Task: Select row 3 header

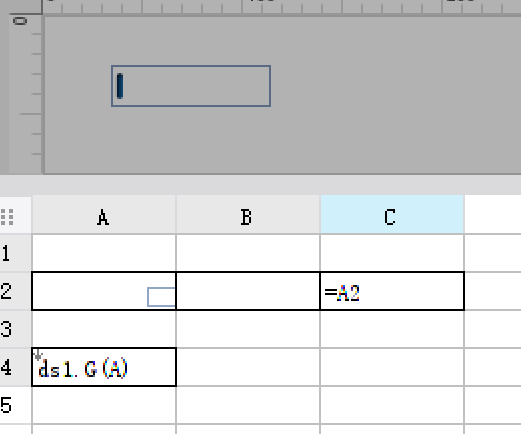Action: pos(16,329)
